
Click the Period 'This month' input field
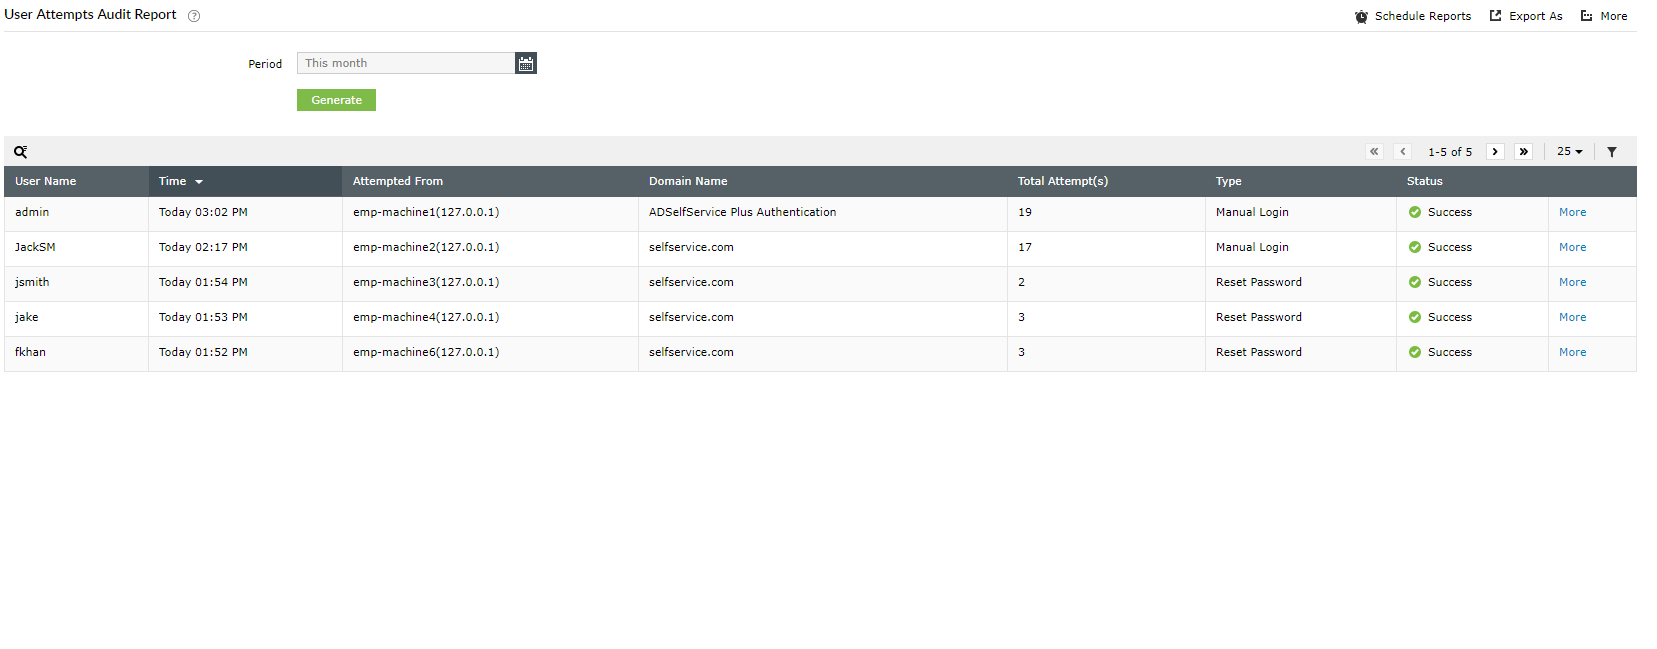pos(406,63)
